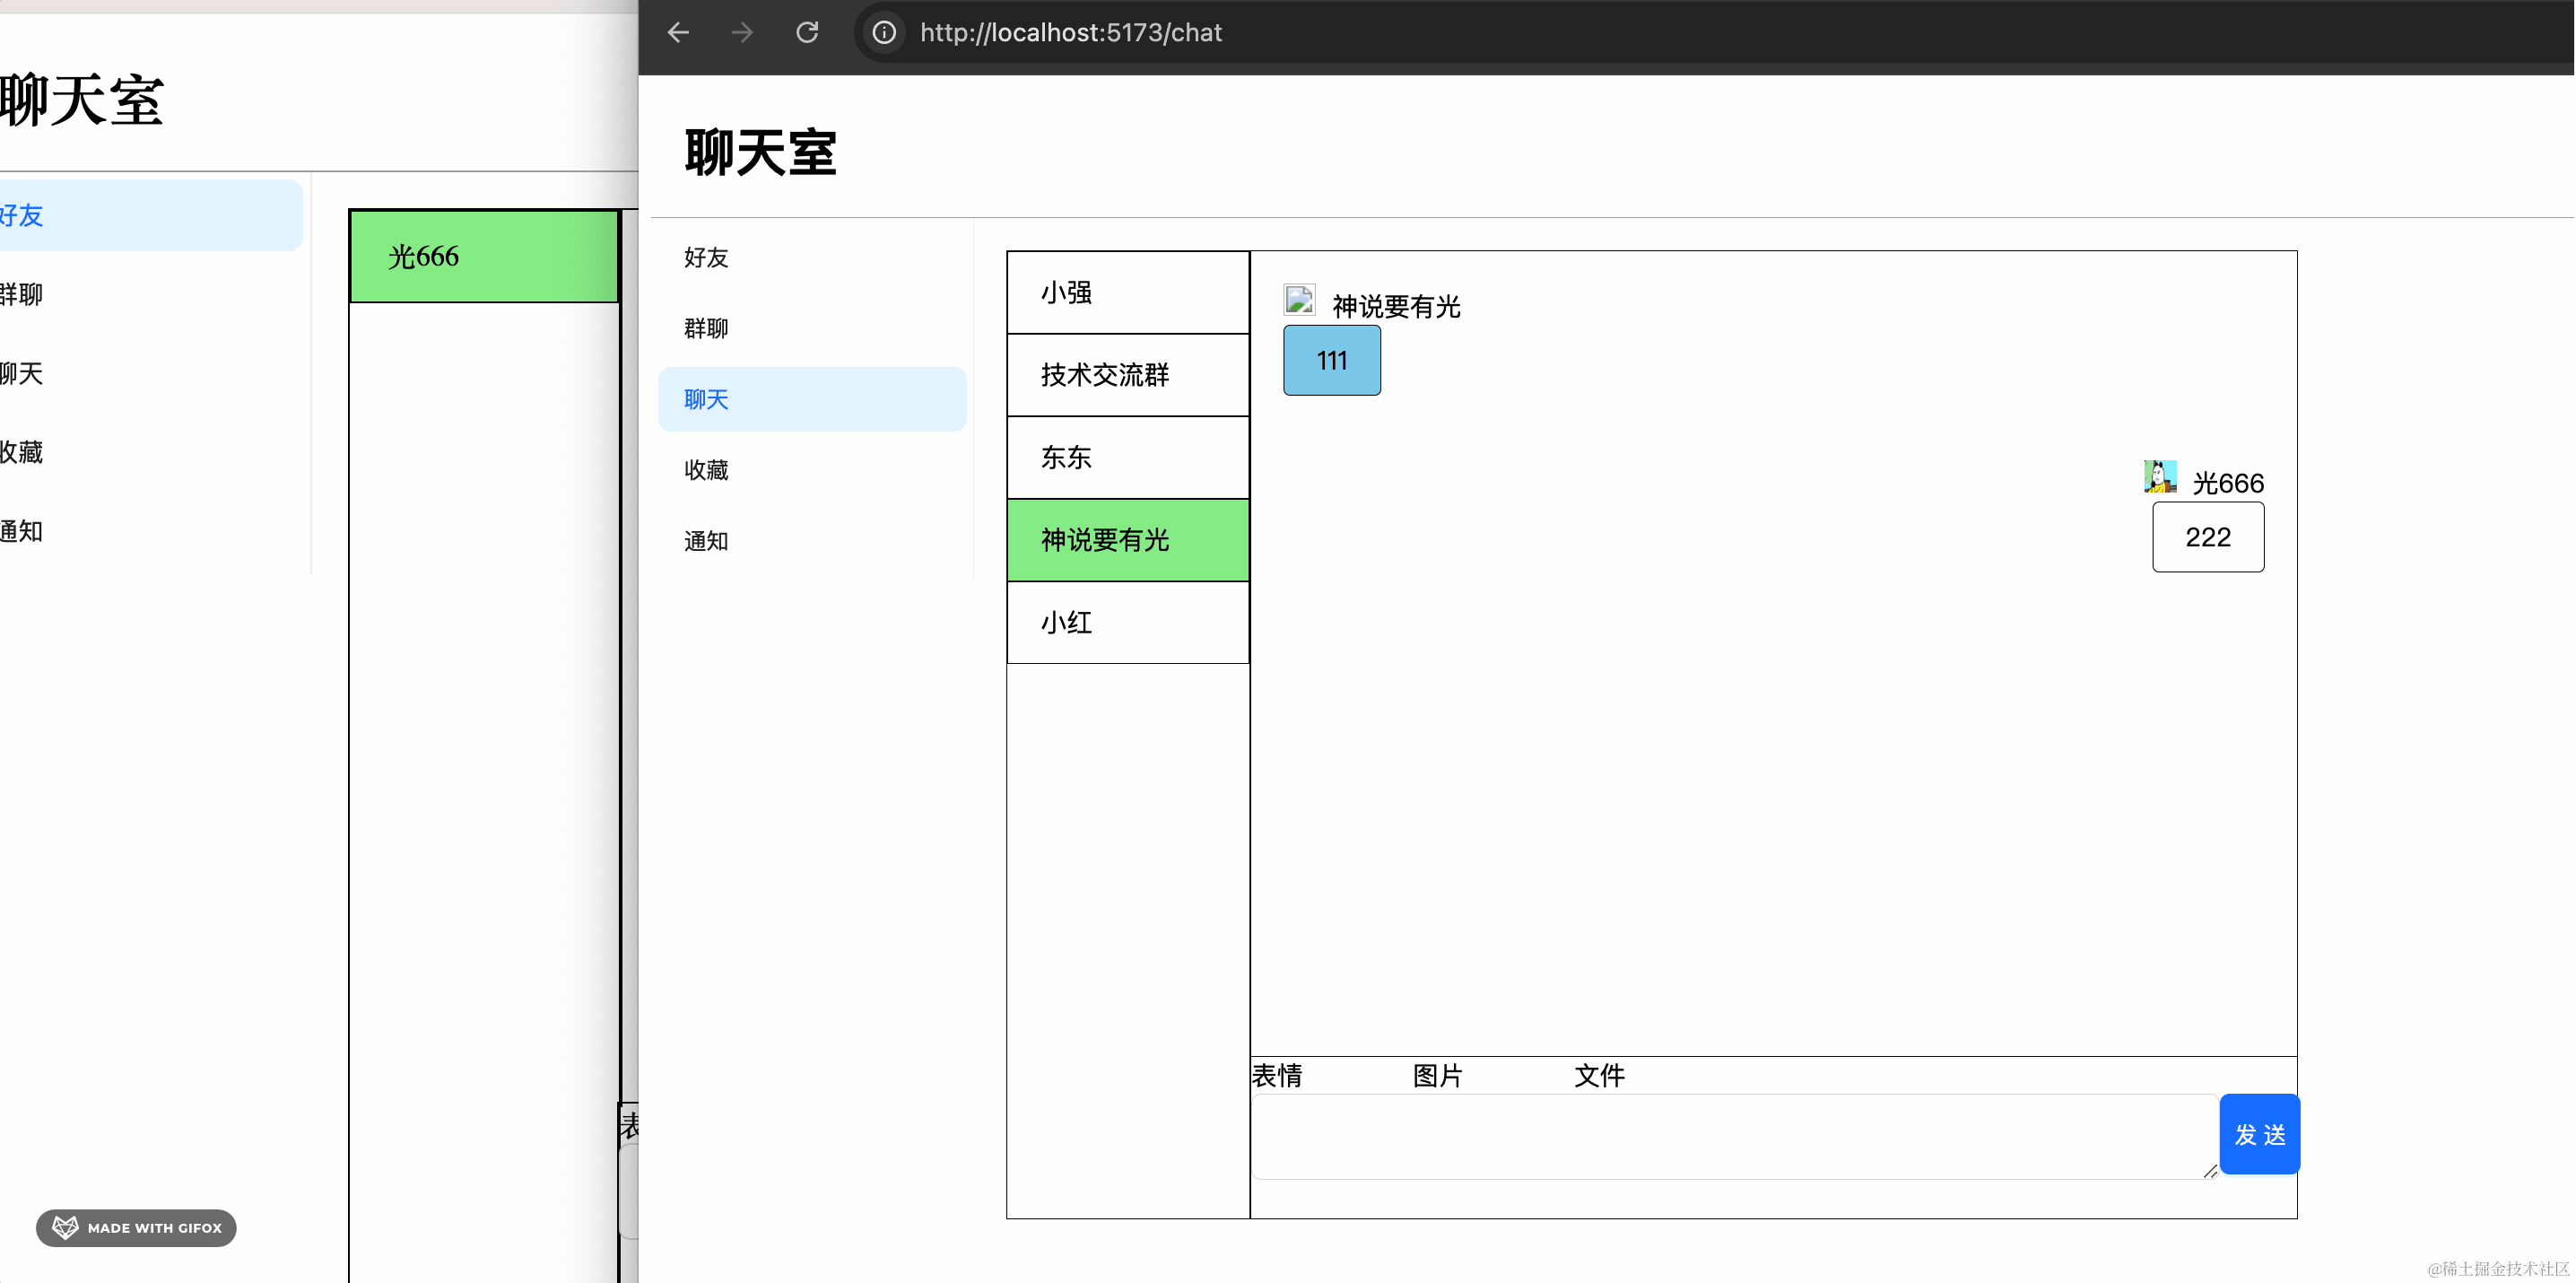Click 光666's cartoon avatar
The width and height of the screenshot is (2576, 1283).
2160,476
